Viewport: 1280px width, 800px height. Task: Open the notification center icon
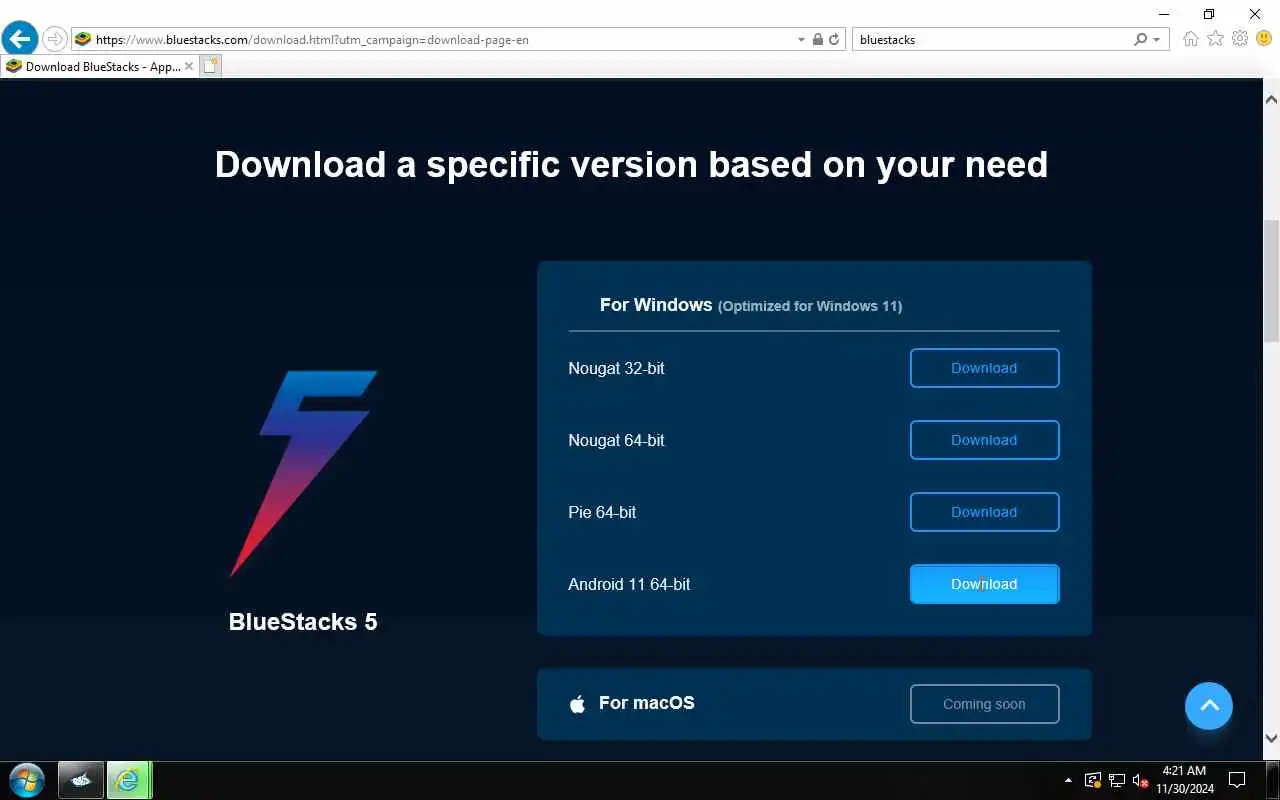(1237, 780)
